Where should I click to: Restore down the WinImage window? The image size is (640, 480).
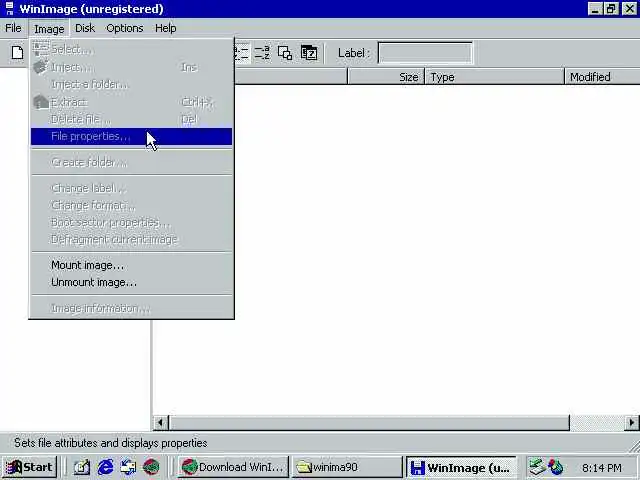611,9
